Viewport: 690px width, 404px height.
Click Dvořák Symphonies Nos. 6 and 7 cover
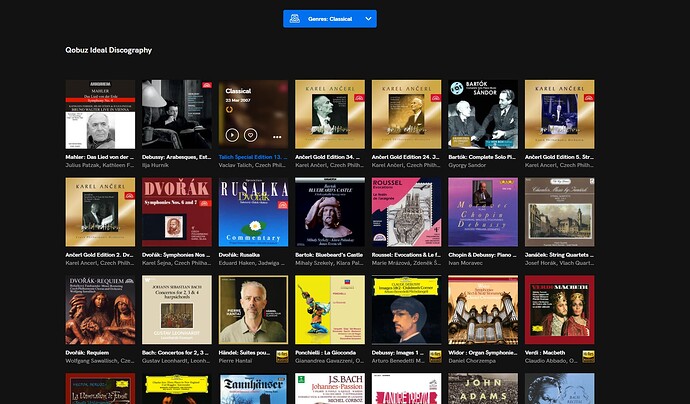click(x=177, y=212)
